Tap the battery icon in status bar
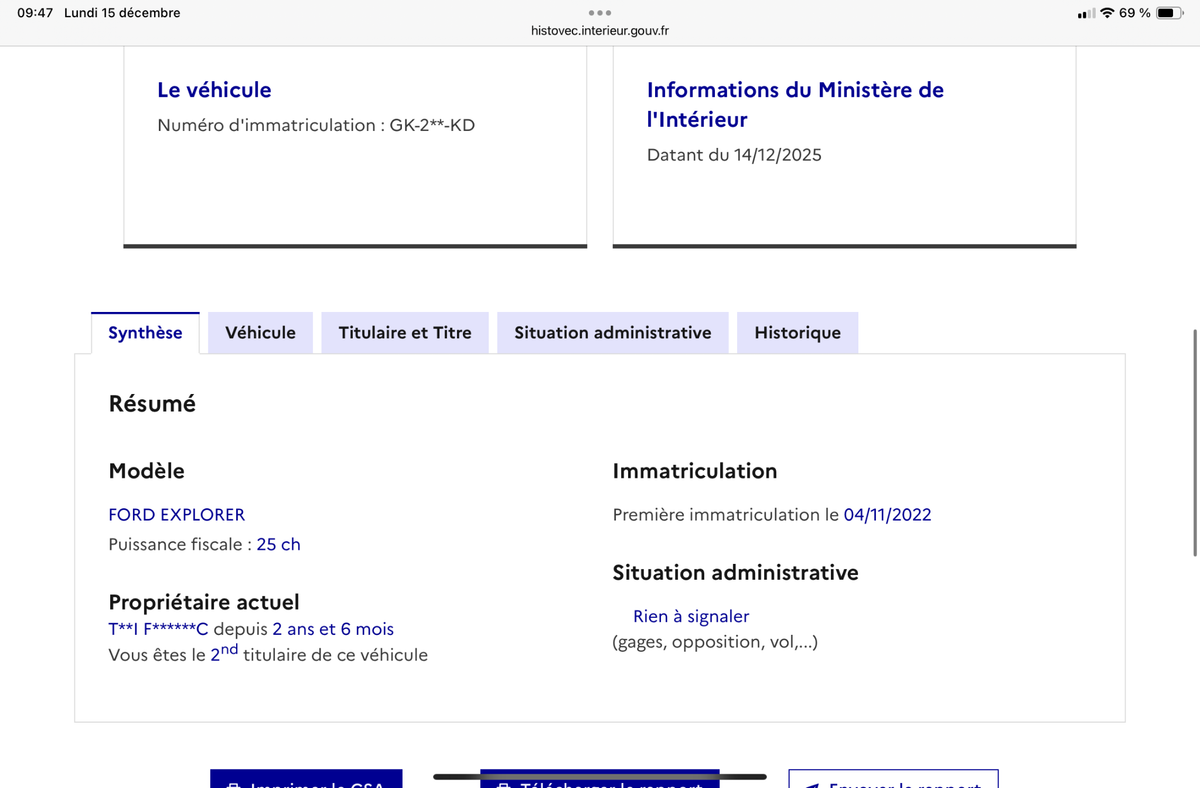 (1170, 13)
